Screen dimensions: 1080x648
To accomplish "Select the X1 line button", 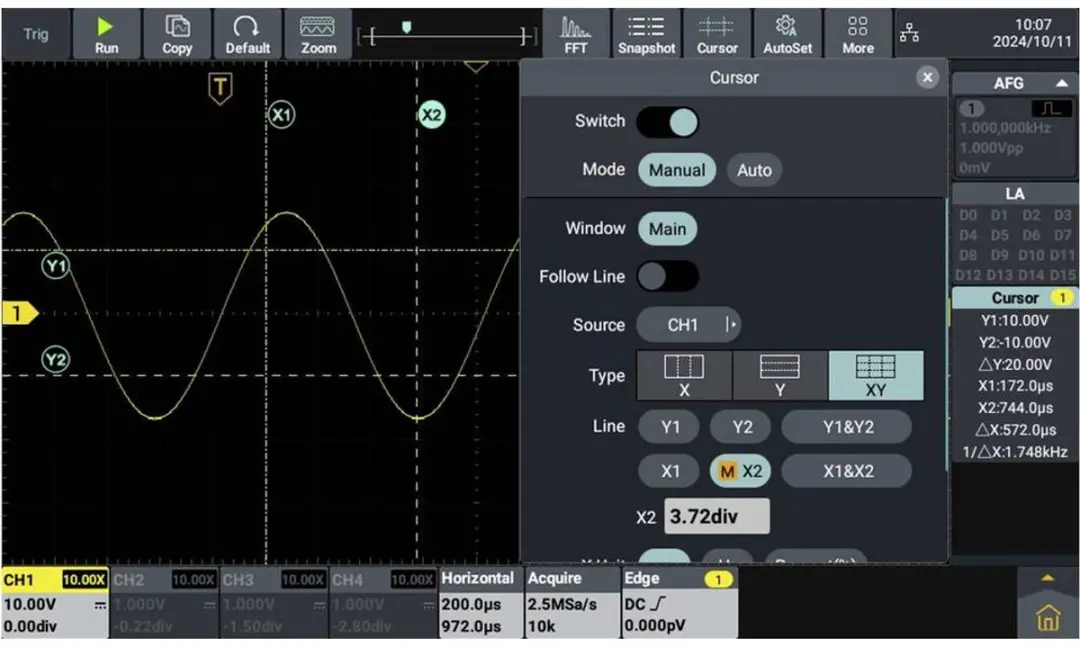I will point(669,471).
